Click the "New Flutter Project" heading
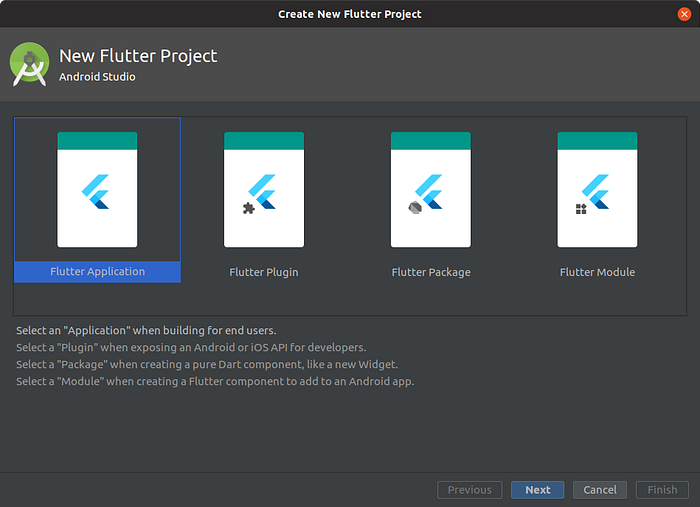 [138, 57]
